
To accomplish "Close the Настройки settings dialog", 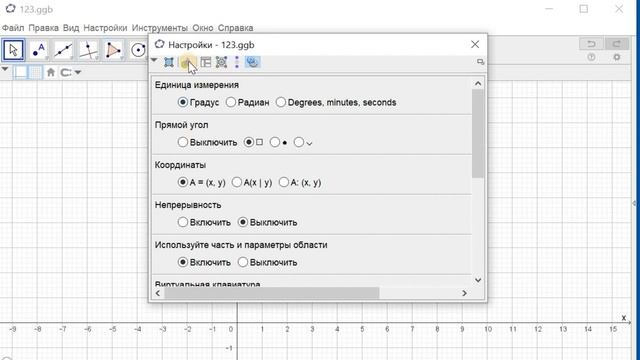I will 475,44.
